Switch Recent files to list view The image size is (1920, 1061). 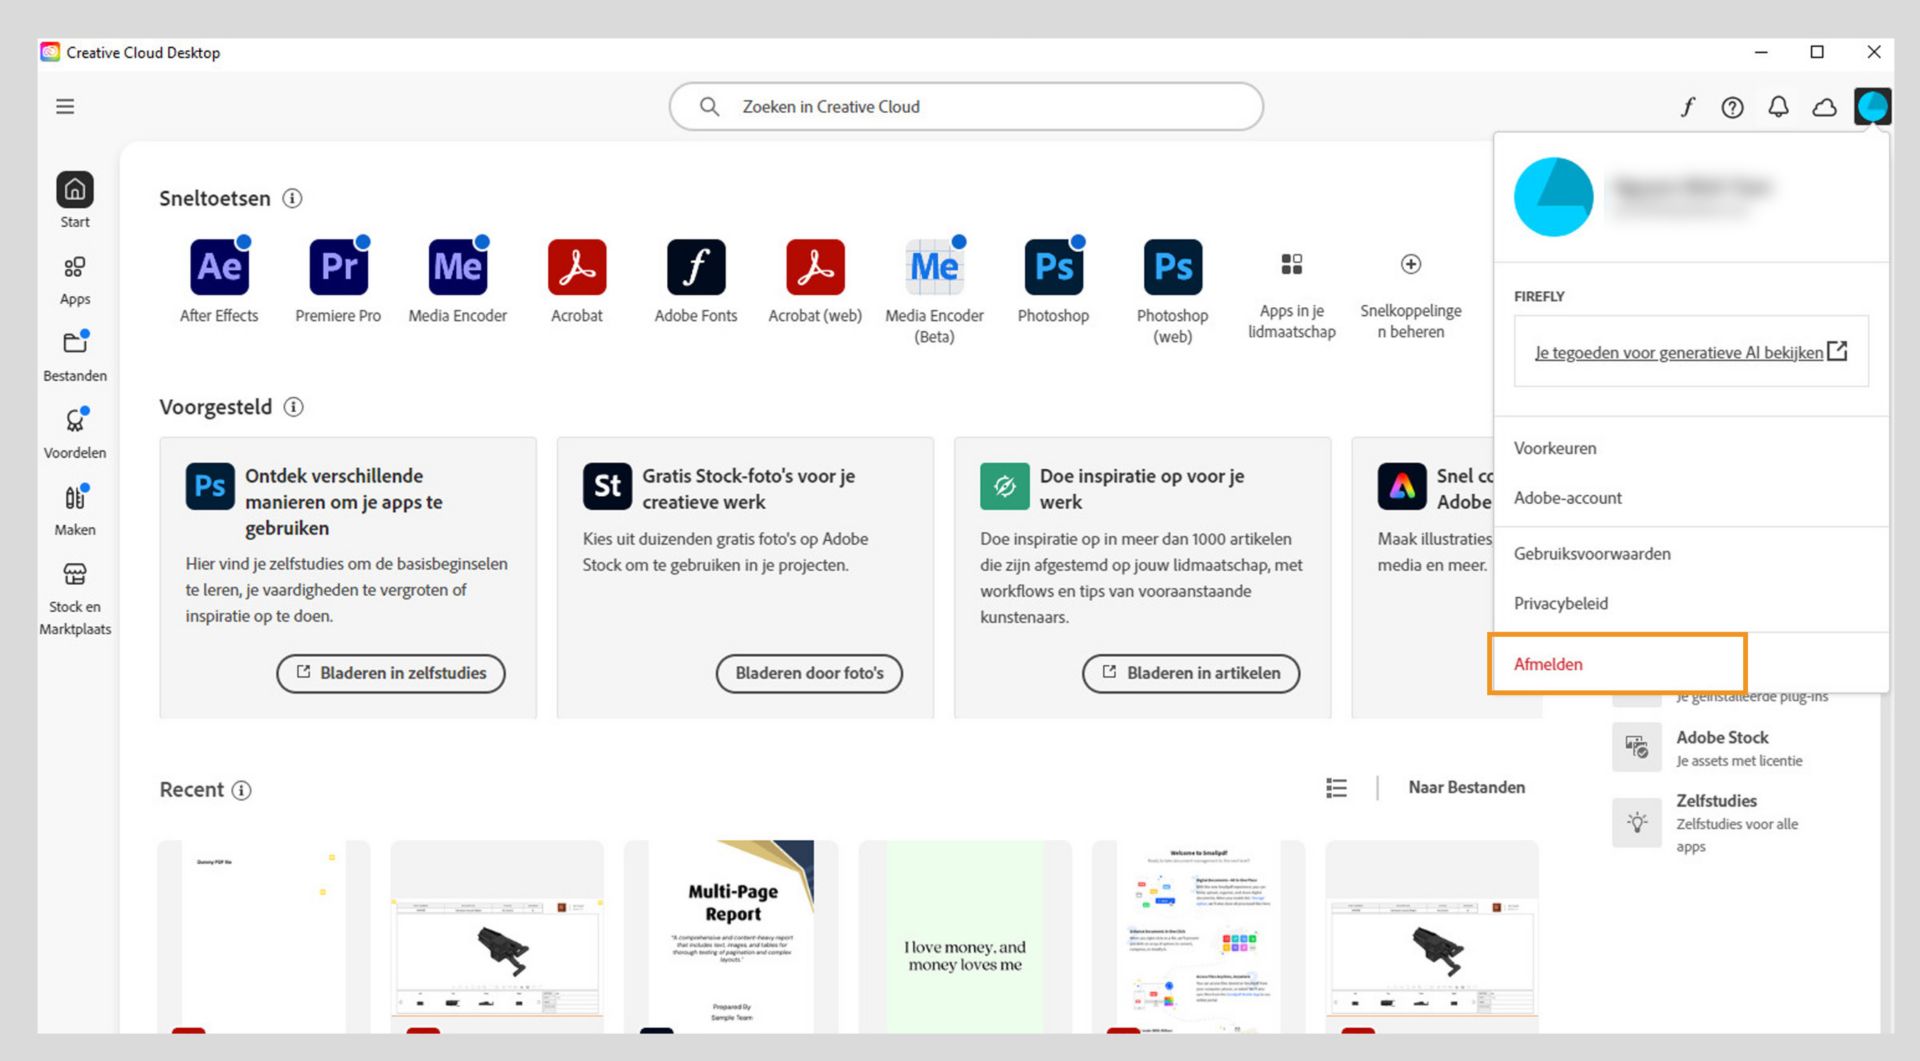click(1336, 788)
